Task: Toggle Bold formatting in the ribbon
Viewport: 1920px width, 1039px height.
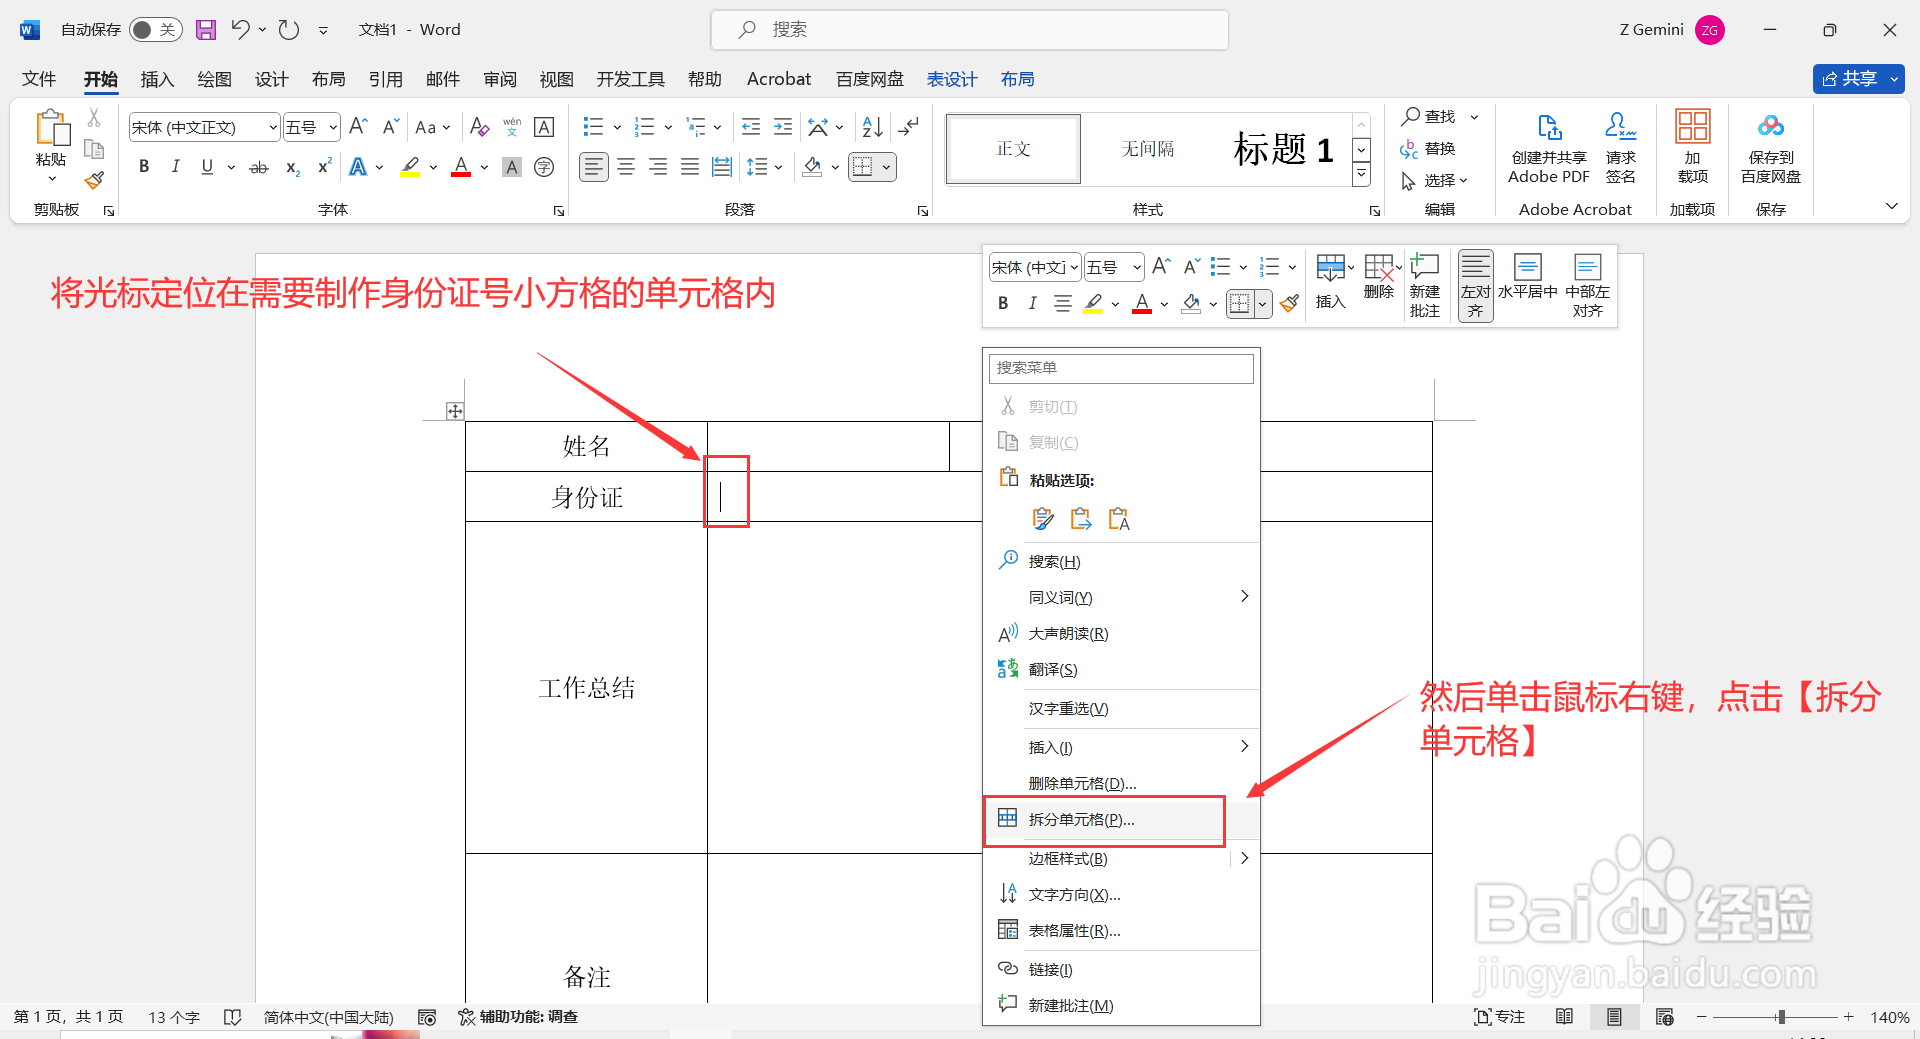Action: click(143, 166)
